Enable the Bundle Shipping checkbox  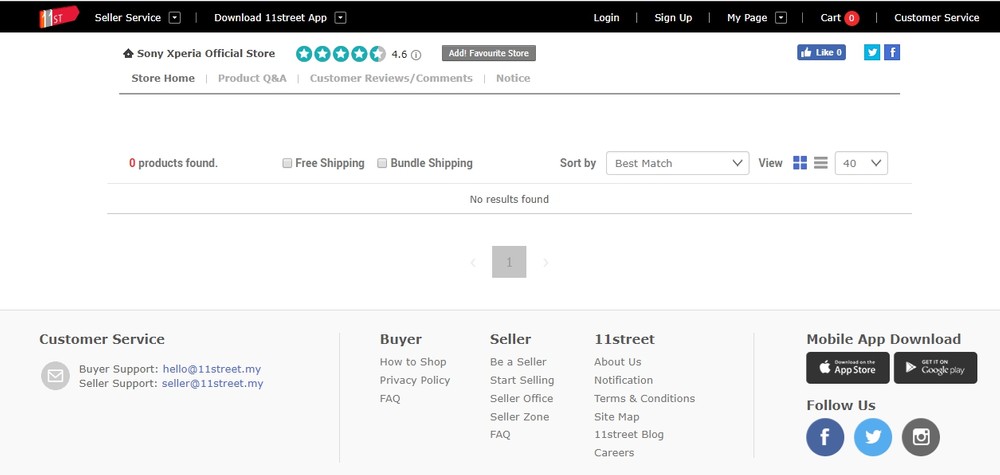[x=382, y=163]
